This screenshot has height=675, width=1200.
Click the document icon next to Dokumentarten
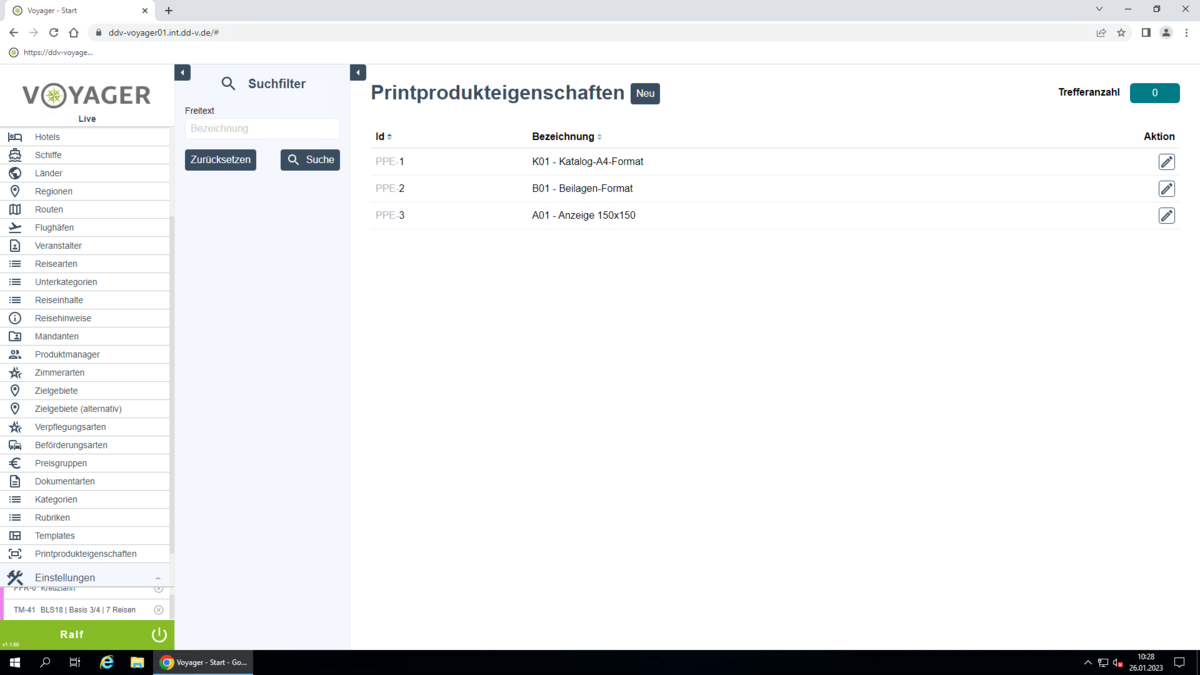(x=15, y=481)
